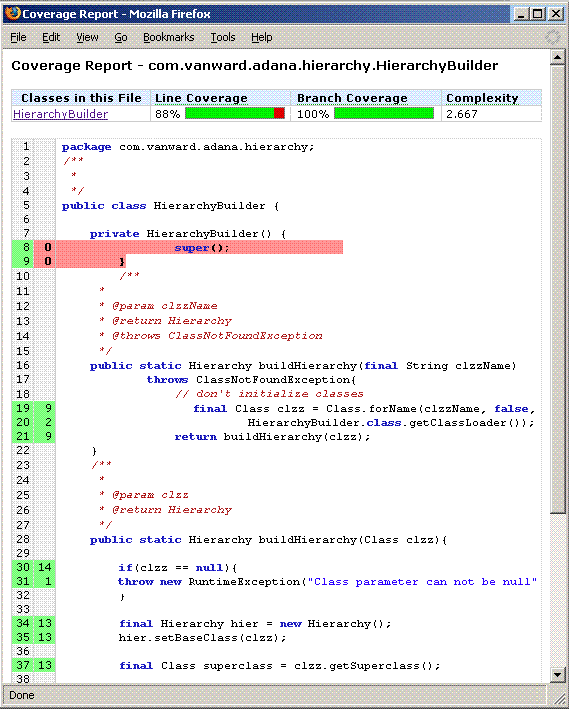This screenshot has width=569, height=709.
Task: Open the HierarchyBuilder class link
Action: coord(60,114)
